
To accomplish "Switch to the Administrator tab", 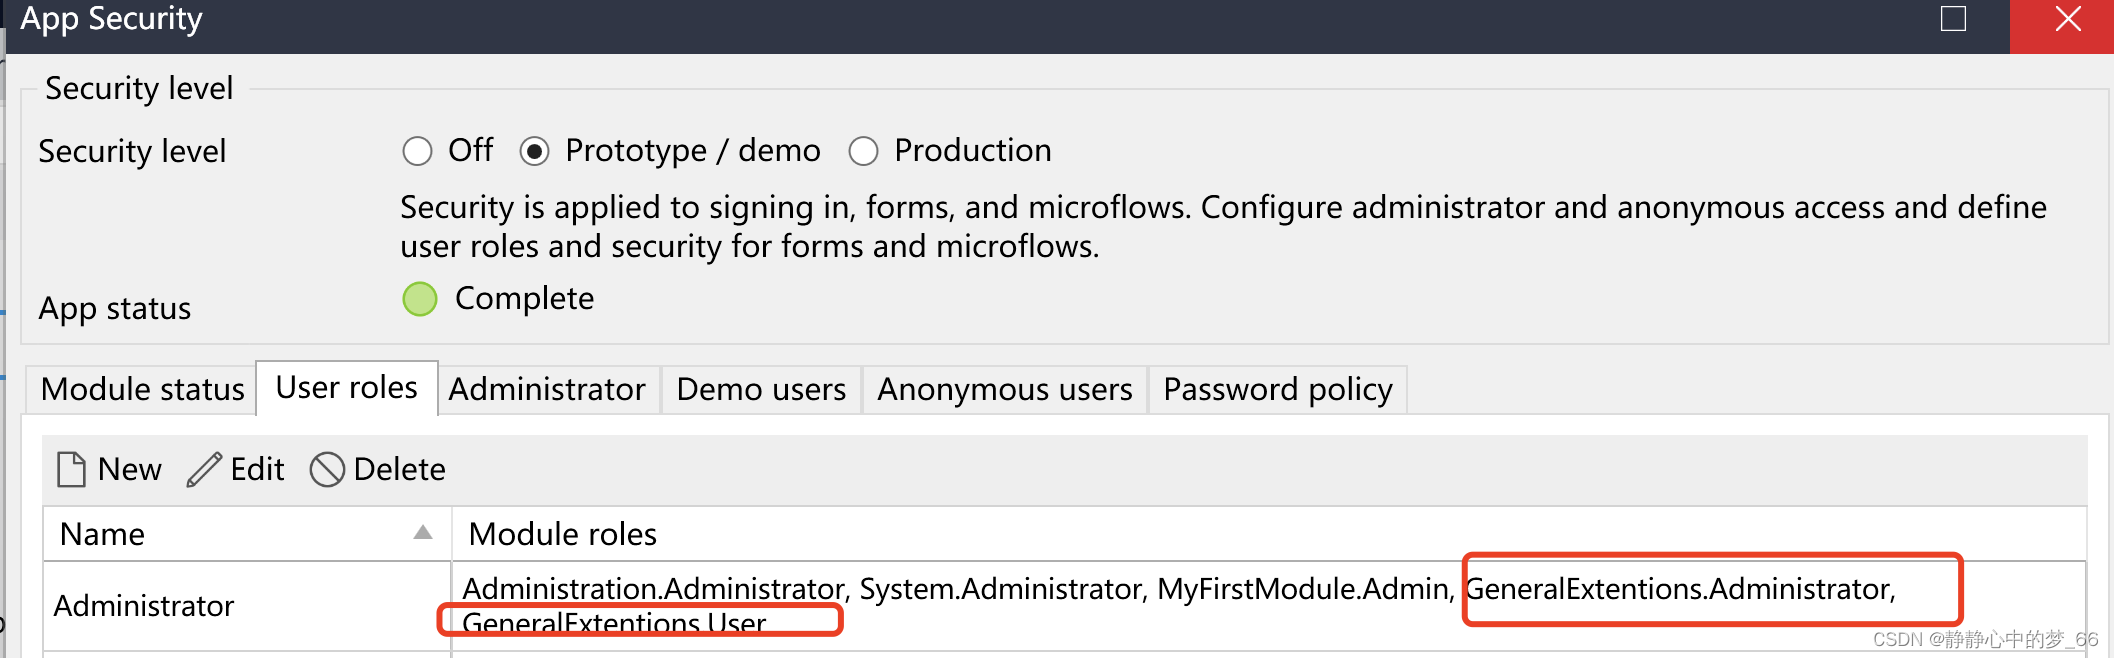I will [x=547, y=389].
